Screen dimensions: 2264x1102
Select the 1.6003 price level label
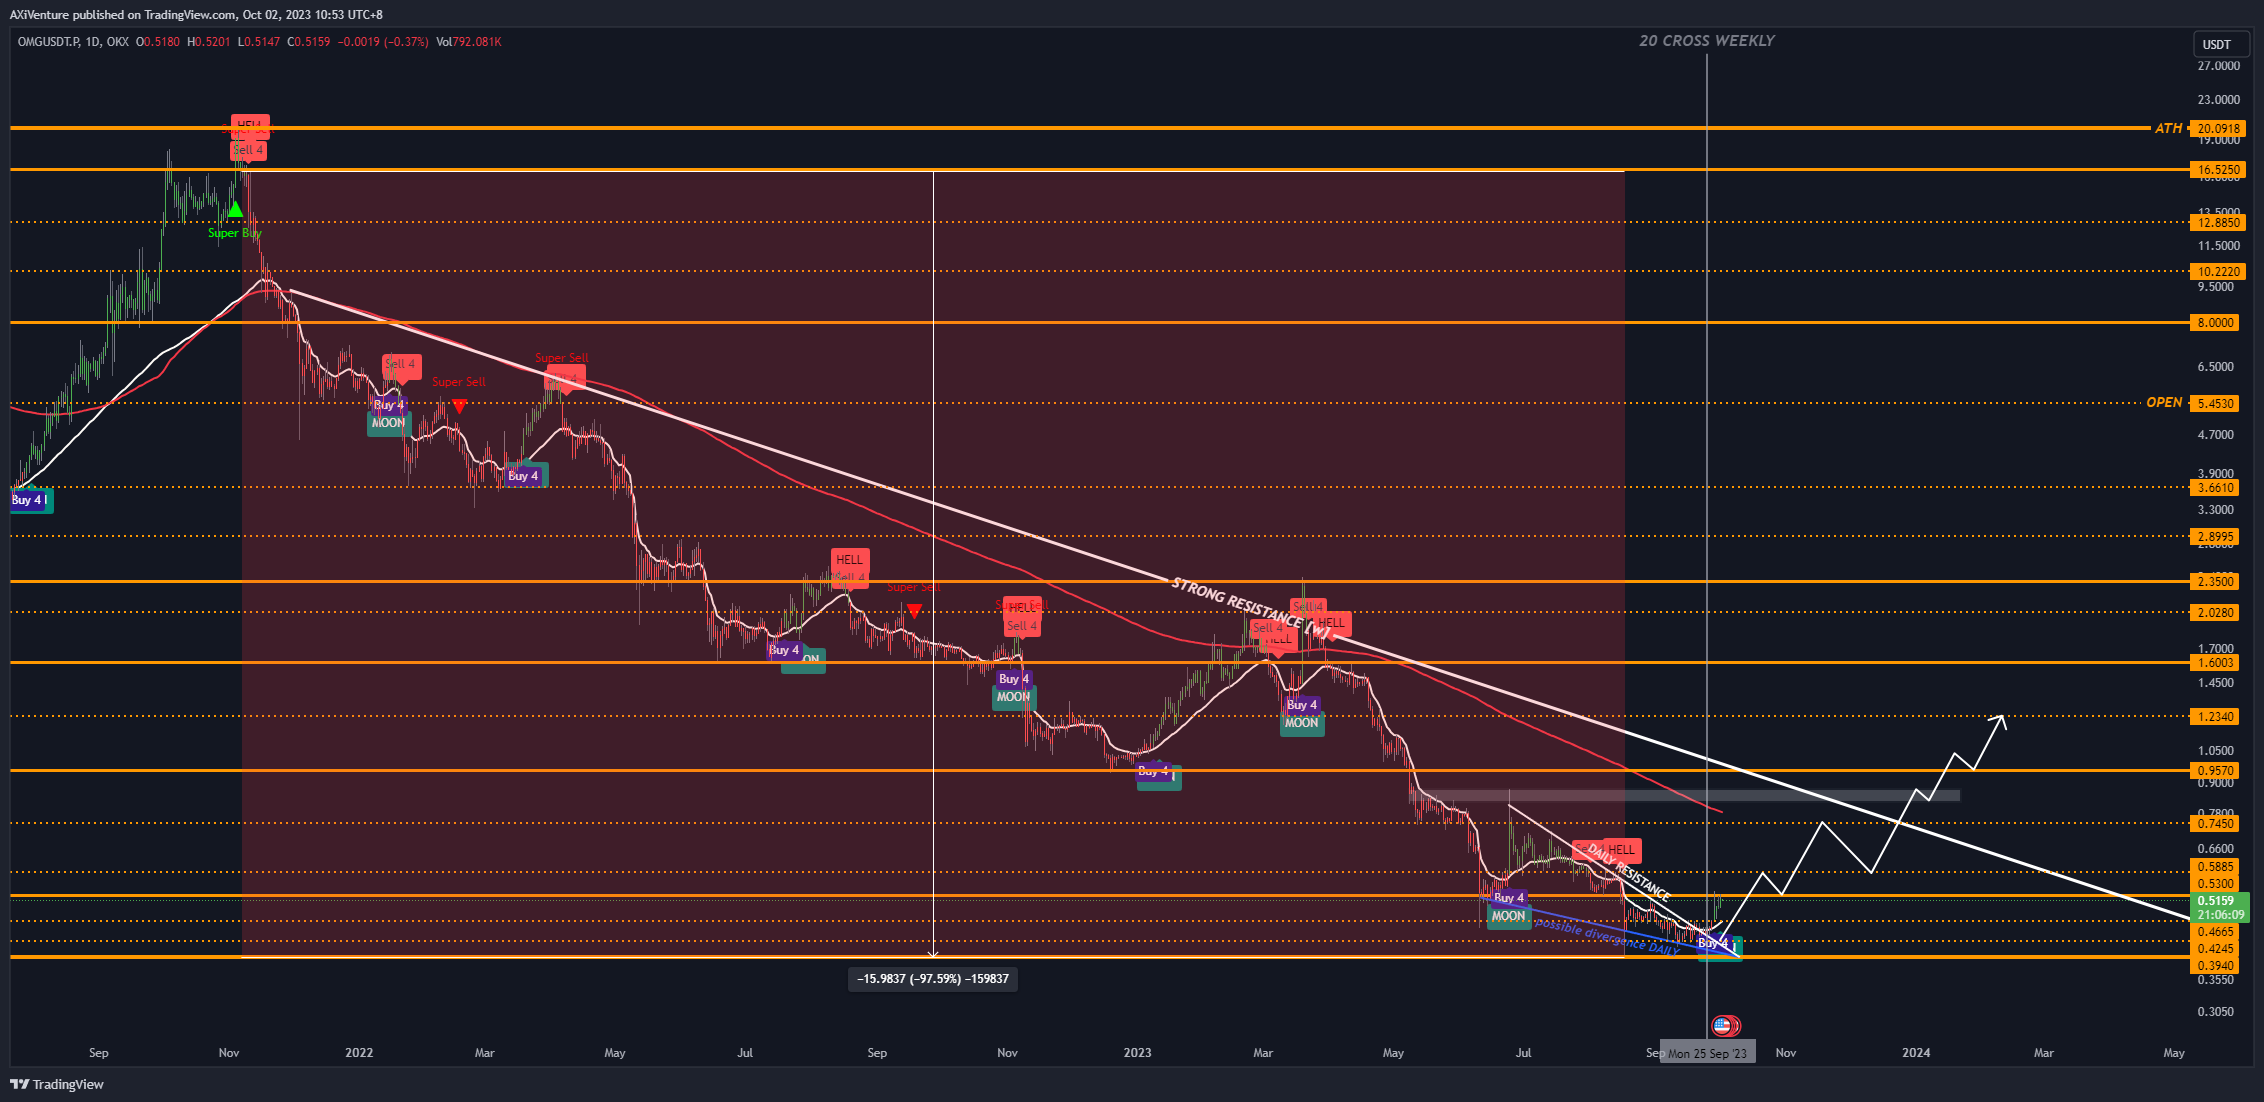(2214, 663)
